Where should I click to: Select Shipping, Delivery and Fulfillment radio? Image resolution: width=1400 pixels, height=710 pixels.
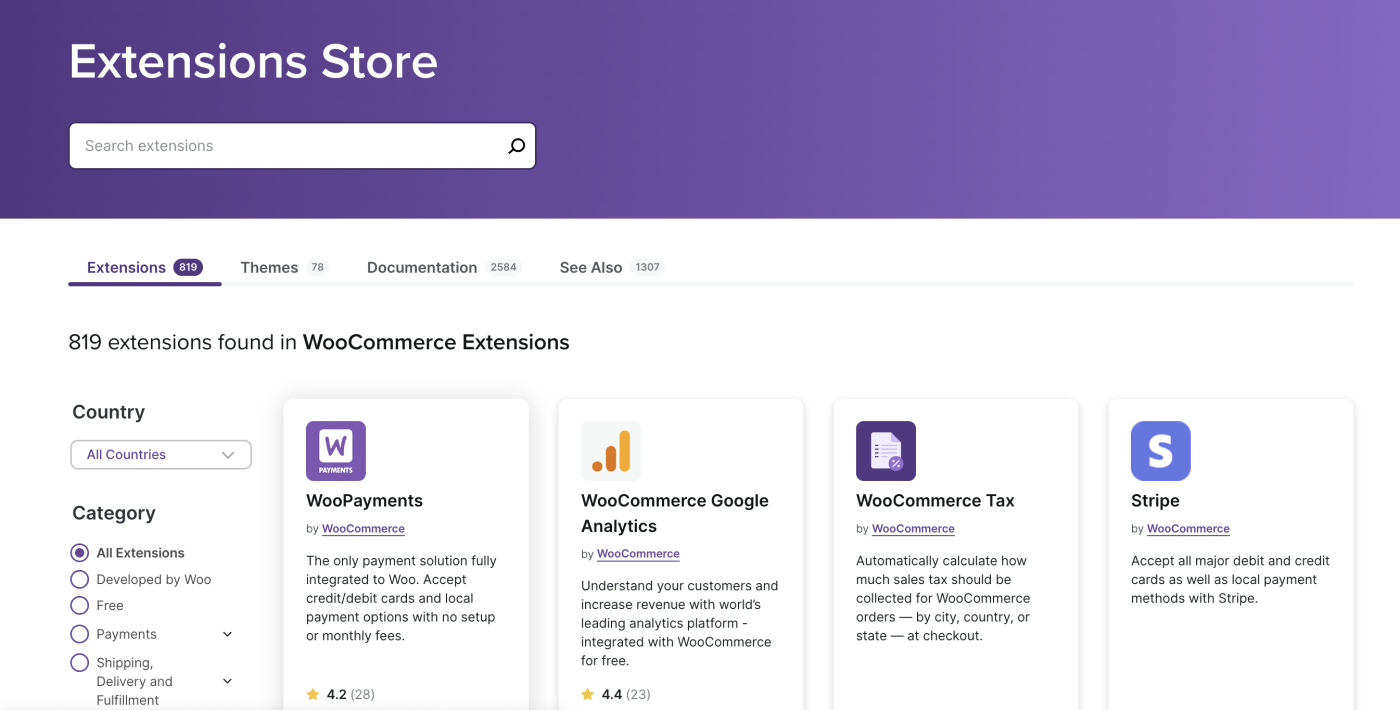point(80,663)
